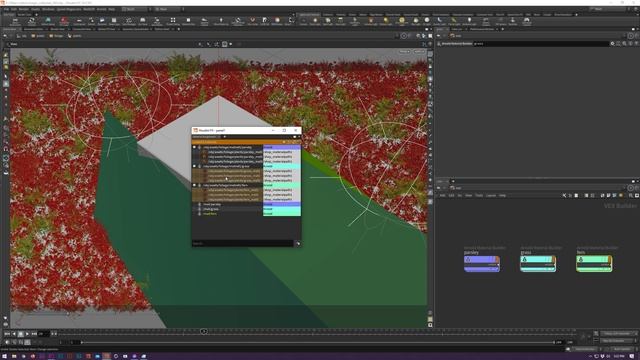Open the Windows menu in main menu bar

48,9
